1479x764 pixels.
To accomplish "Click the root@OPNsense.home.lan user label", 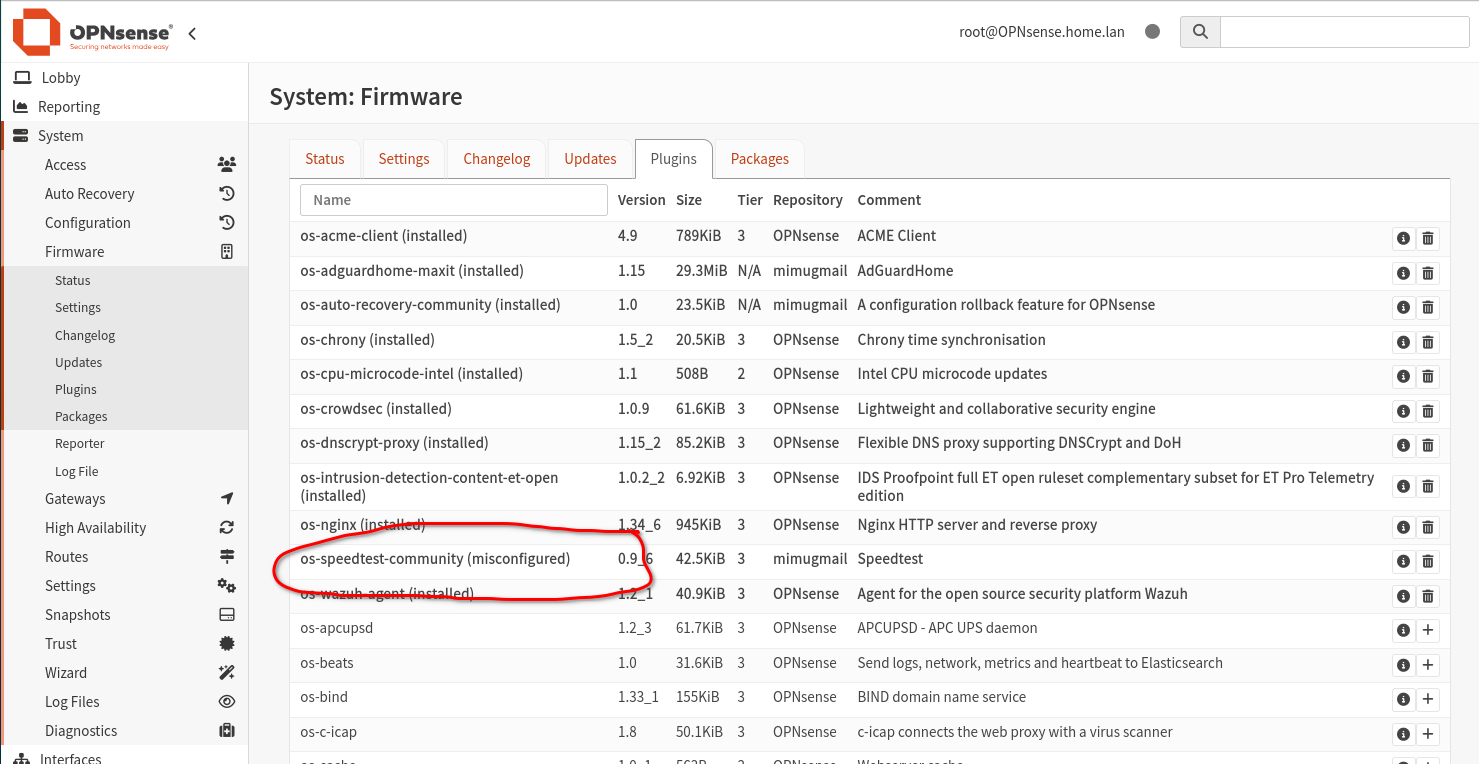I will [1042, 32].
